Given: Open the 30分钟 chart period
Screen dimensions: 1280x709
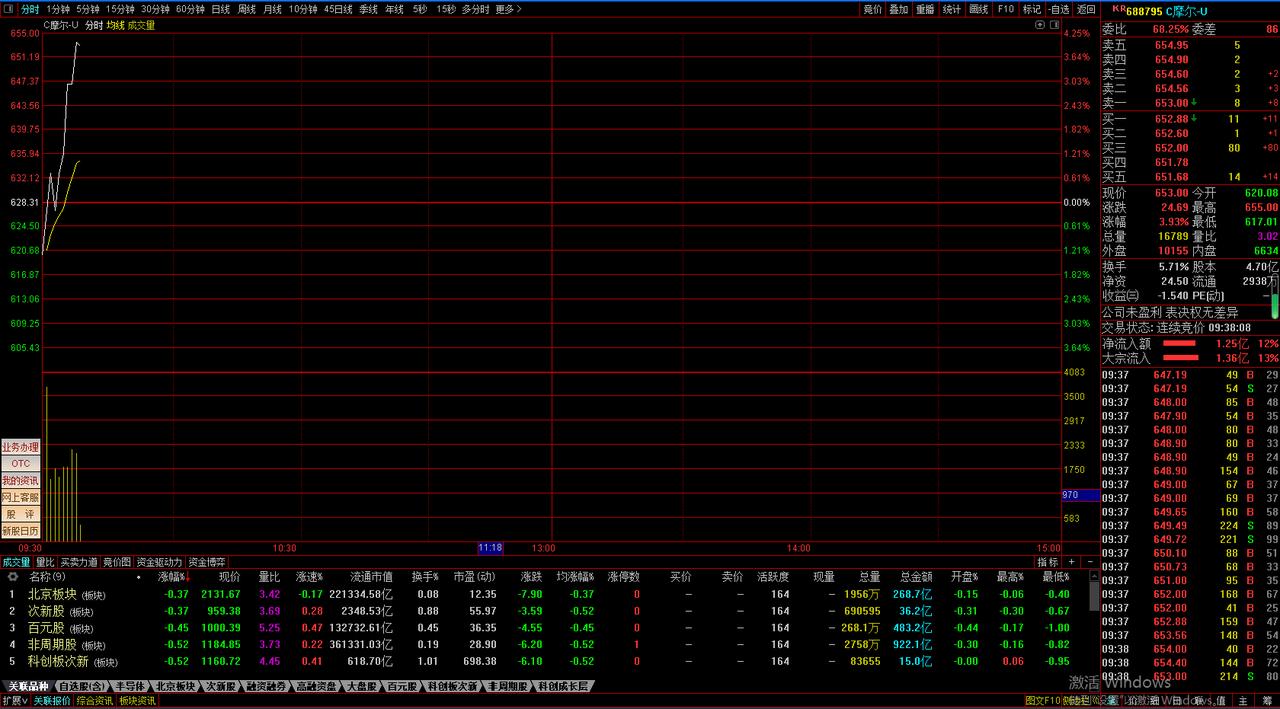Looking at the screenshot, I should 155,9.
